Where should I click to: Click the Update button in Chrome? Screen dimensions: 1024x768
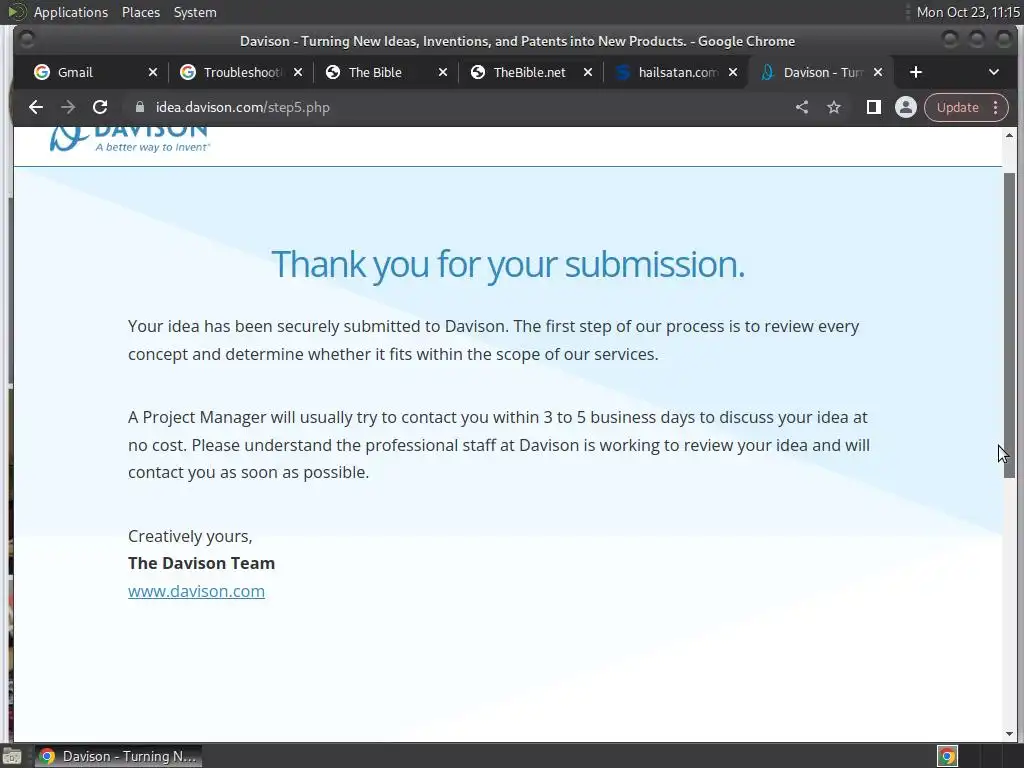pyautogui.click(x=957, y=107)
